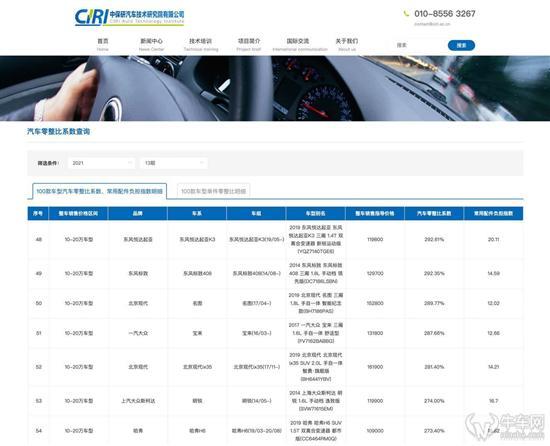Viewport: 550px width, 446px height.
Task: Click the phone number 010-8556 3267
Action: (445, 14)
